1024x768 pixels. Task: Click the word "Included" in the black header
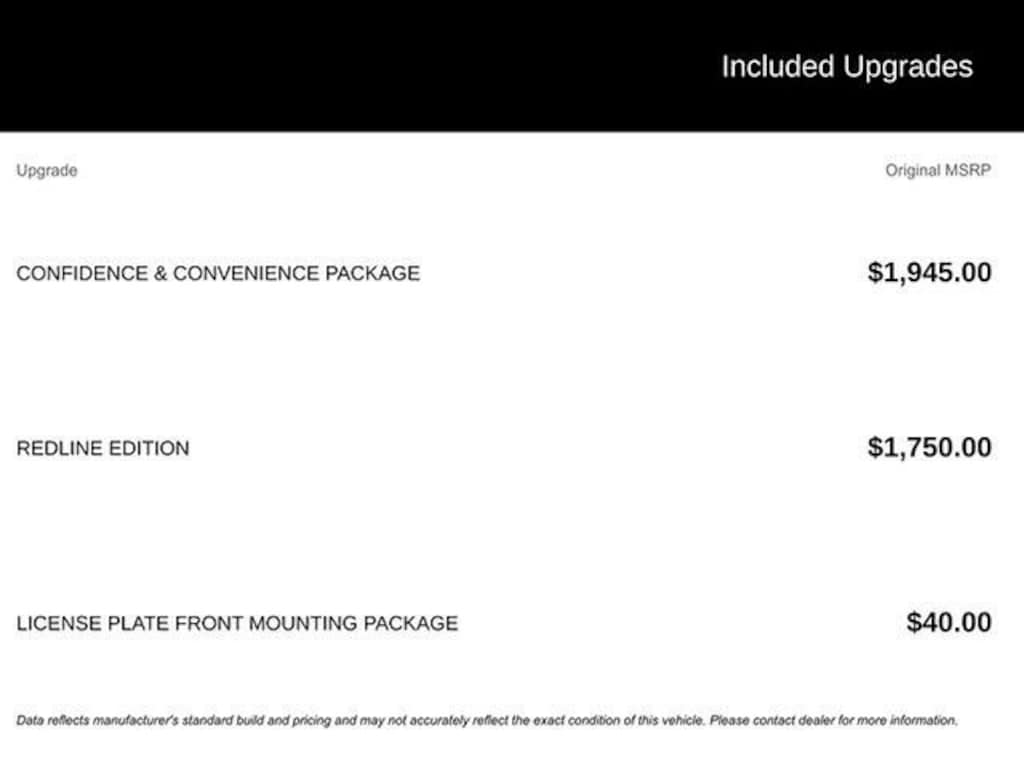pyautogui.click(x=777, y=67)
